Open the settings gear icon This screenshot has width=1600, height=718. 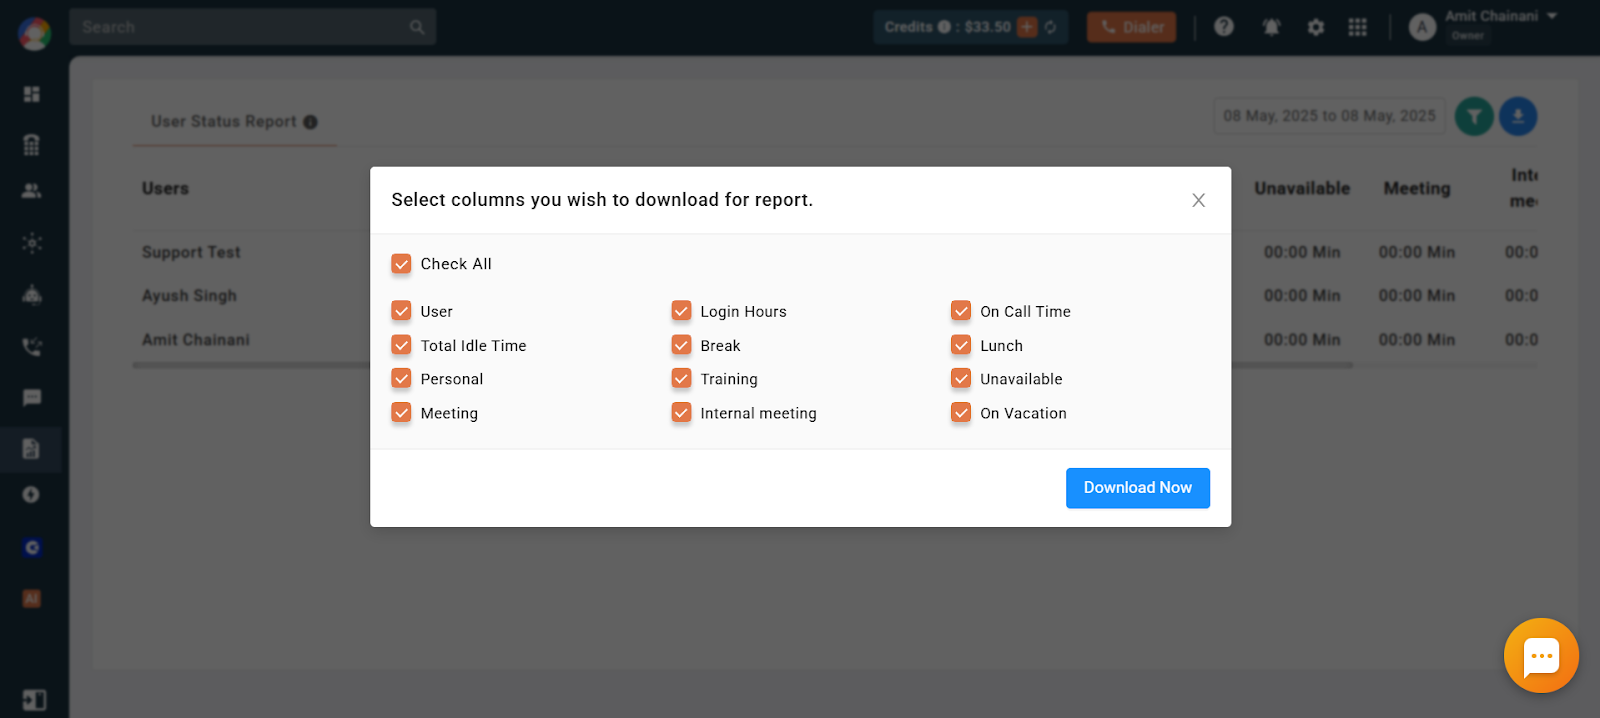[x=1316, y=27]
